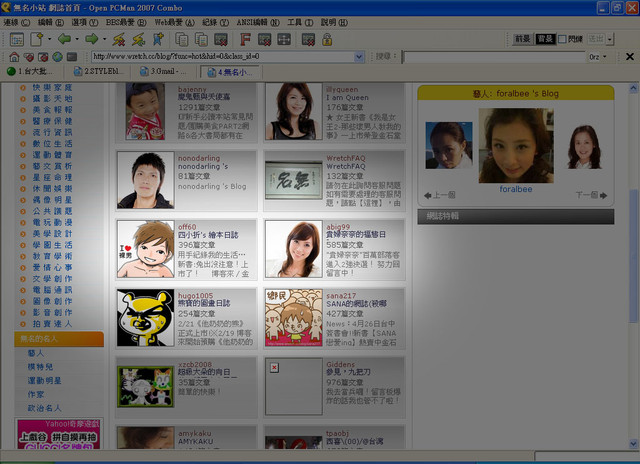The width and height of the screenshot is (640, 464).
Task: Open the 說明 (H) menu
Action: pyautogui.click(x=334, y=22)
